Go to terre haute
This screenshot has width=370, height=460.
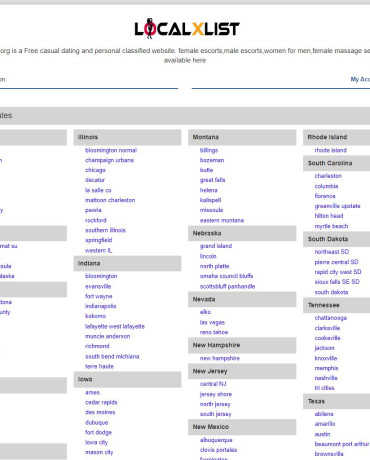99,366
